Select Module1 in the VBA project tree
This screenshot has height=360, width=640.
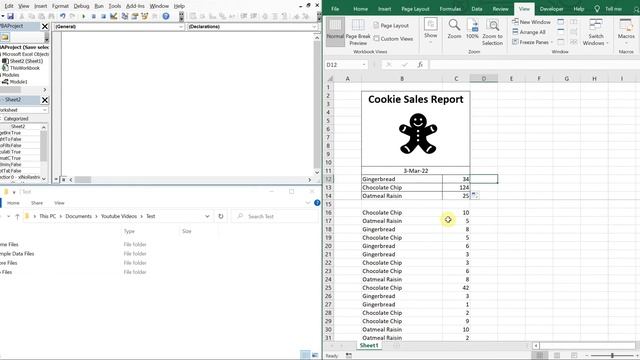18,82
